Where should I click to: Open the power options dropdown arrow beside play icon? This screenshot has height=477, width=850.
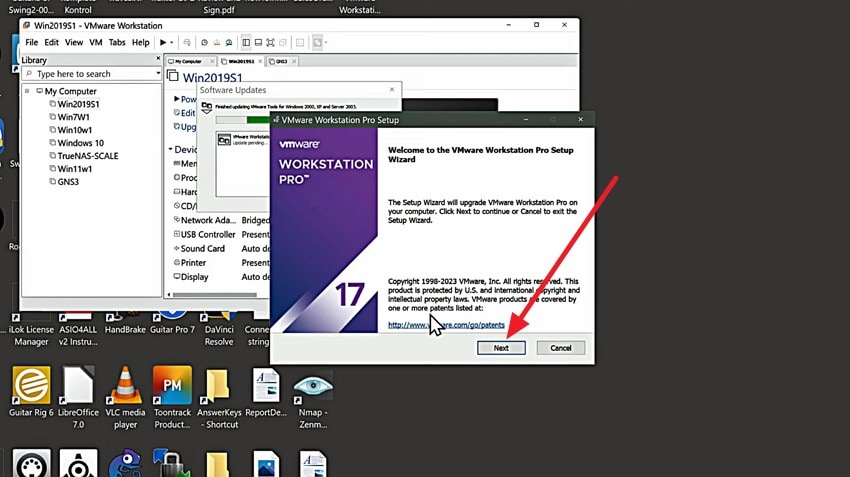(x=172, y=42)
